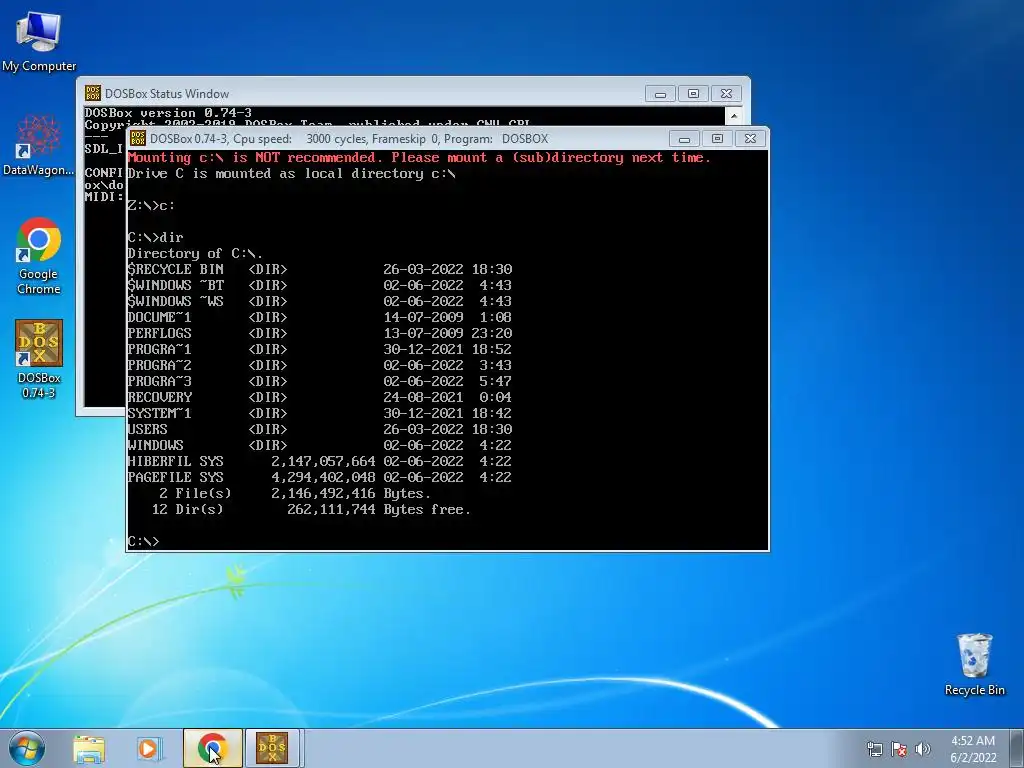Click the '12 Dir(s)' bytes free line
Image resolution: width=1024 pixels, height=768 pixels.
[x=311, y=509]
